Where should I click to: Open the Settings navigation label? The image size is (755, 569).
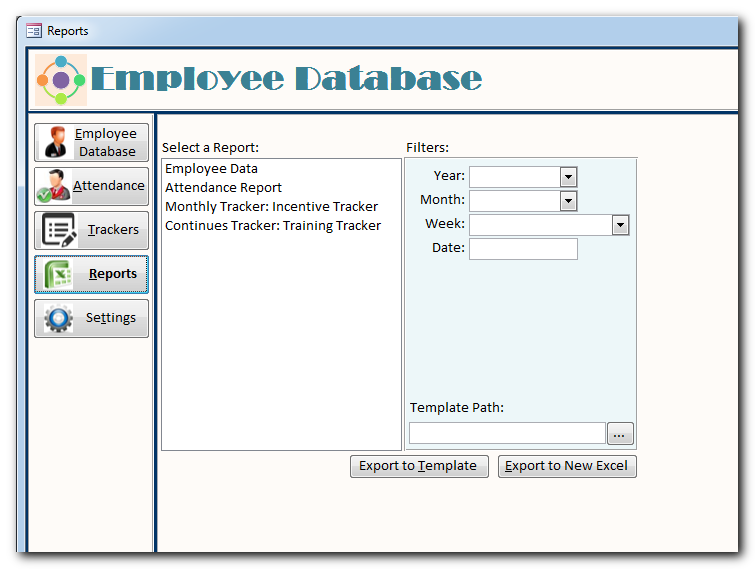pyautogui.click(x=111, y=318)
